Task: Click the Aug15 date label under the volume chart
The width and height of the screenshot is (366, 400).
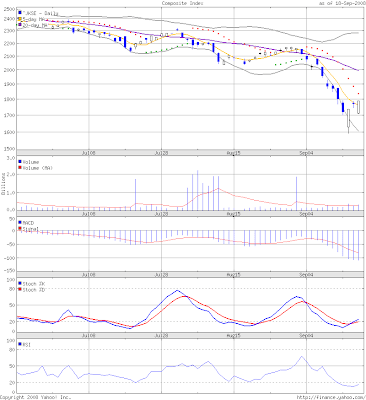Action: point(234,214)
